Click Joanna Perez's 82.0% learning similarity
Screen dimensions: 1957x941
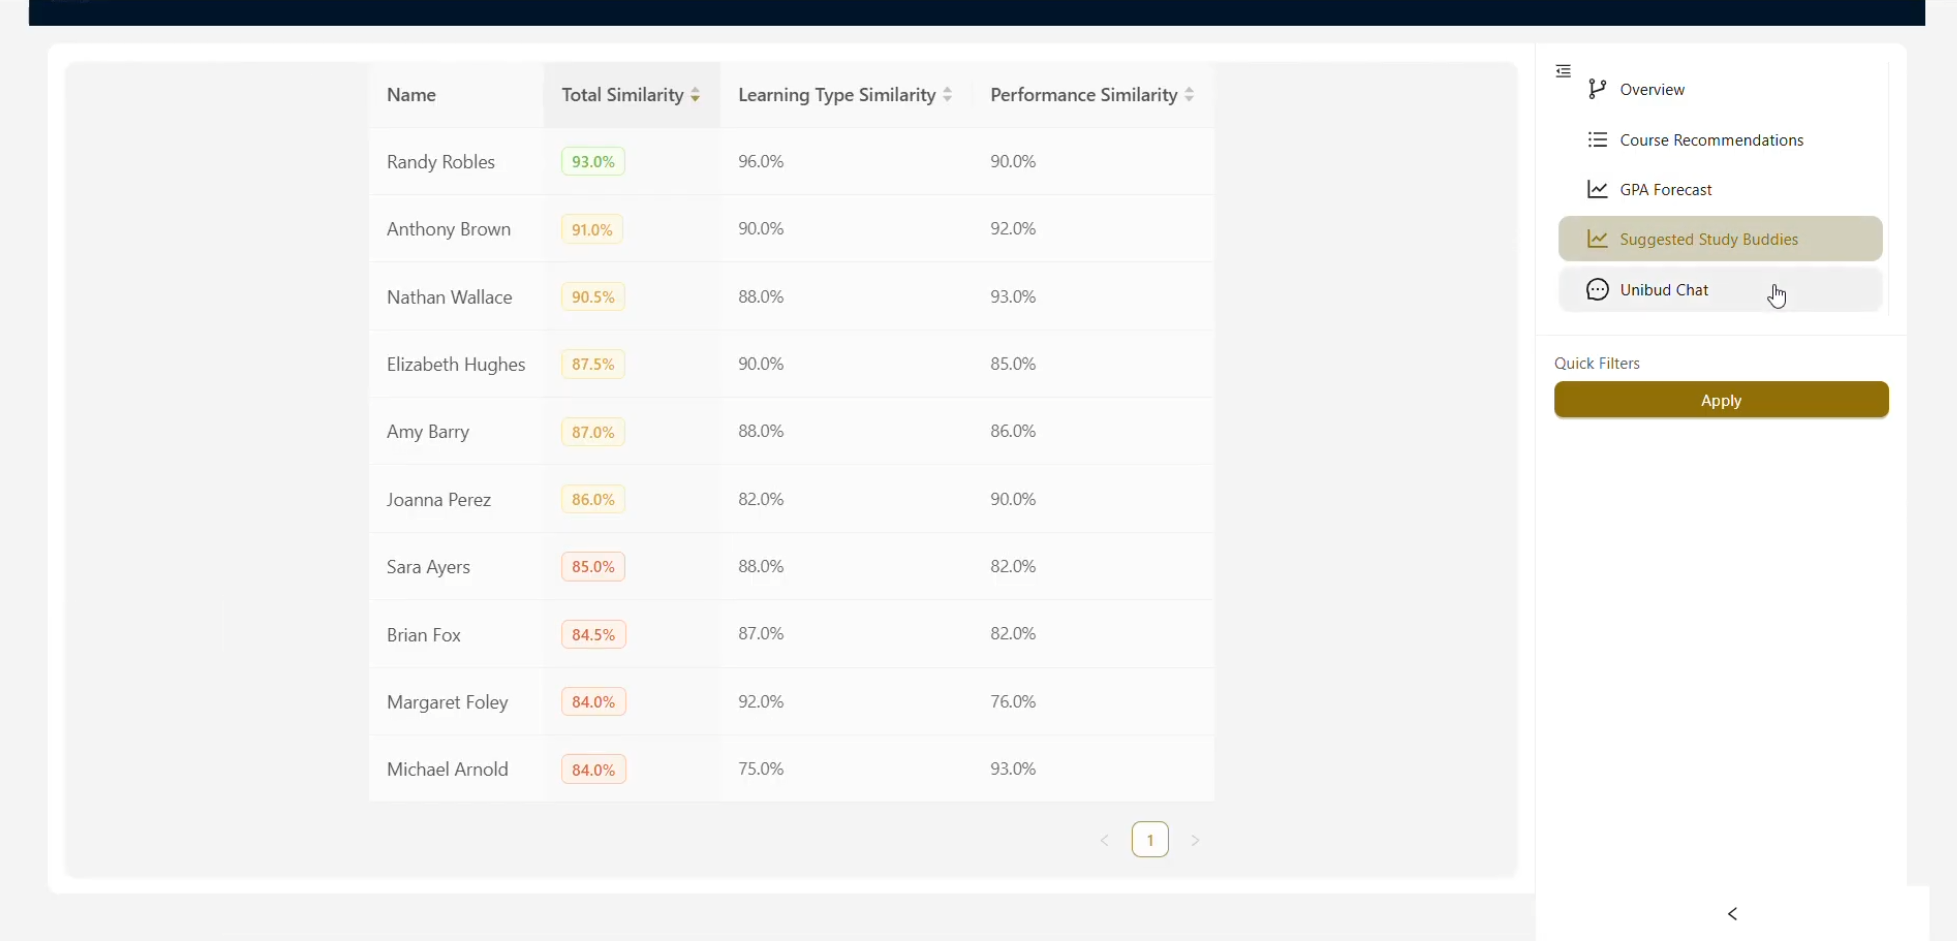[761, 498]
